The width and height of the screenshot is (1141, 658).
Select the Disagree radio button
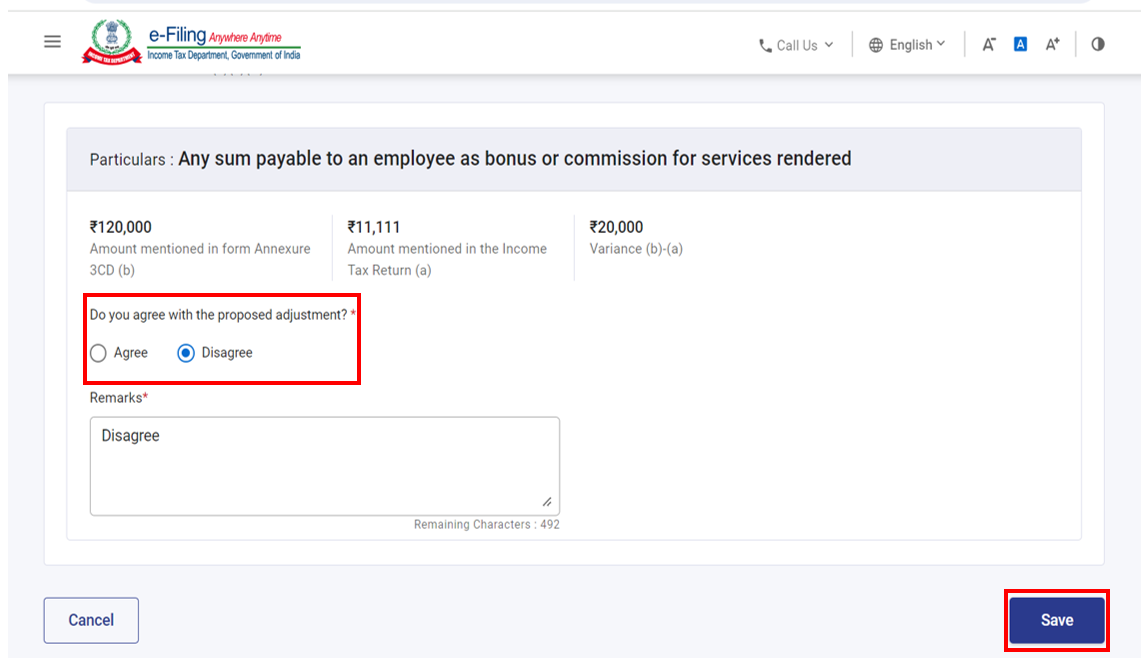[x=186, y=353]
